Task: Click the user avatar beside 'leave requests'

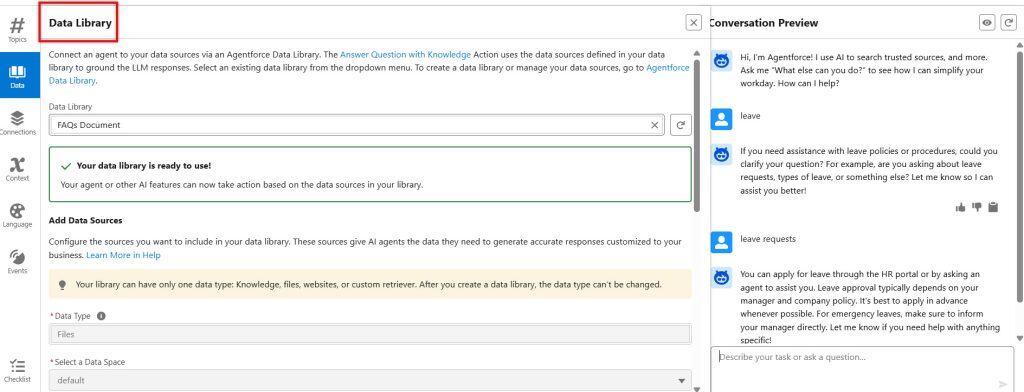Action: pos(721,242)
